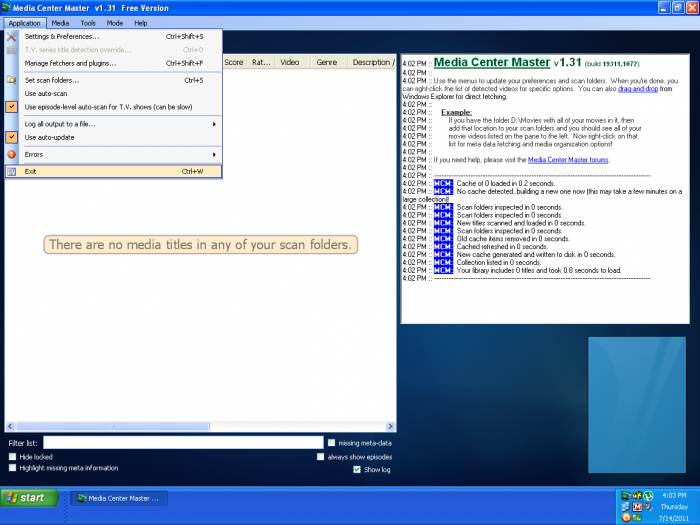Click the app icon in the title bar
Image resolution: width=700 pixels, height=525 pixels.
coord(6,8)
